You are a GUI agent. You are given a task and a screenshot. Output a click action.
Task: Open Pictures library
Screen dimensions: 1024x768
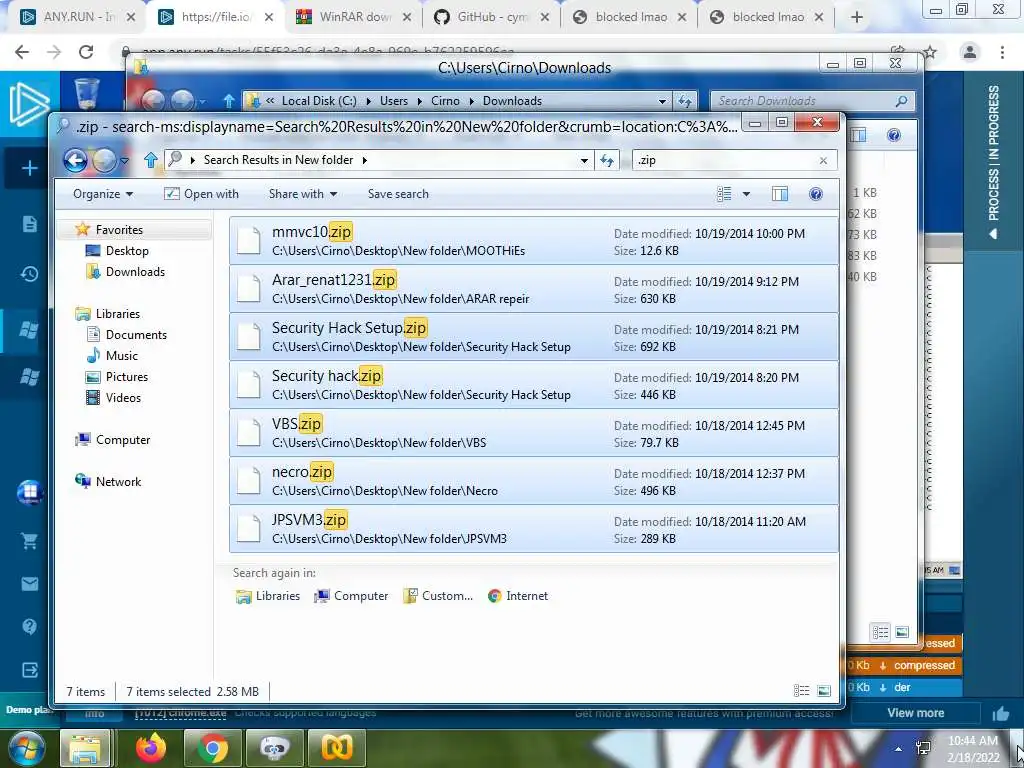point(127,377)
